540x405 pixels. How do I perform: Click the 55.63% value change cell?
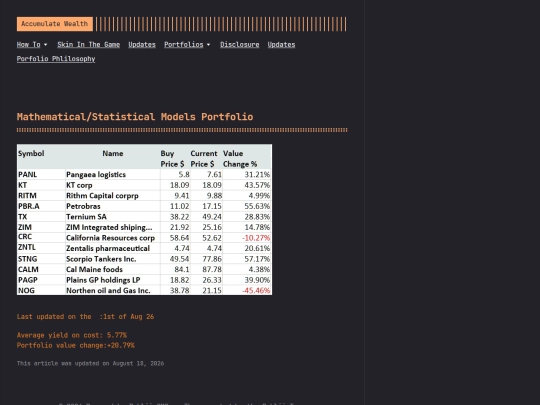[x=247, y=206]
